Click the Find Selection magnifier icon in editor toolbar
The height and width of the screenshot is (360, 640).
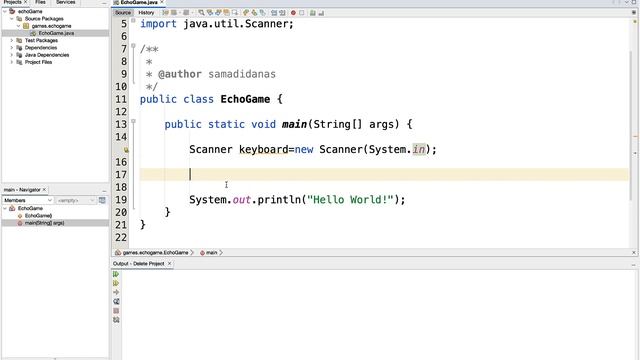[x=202, y=13]
